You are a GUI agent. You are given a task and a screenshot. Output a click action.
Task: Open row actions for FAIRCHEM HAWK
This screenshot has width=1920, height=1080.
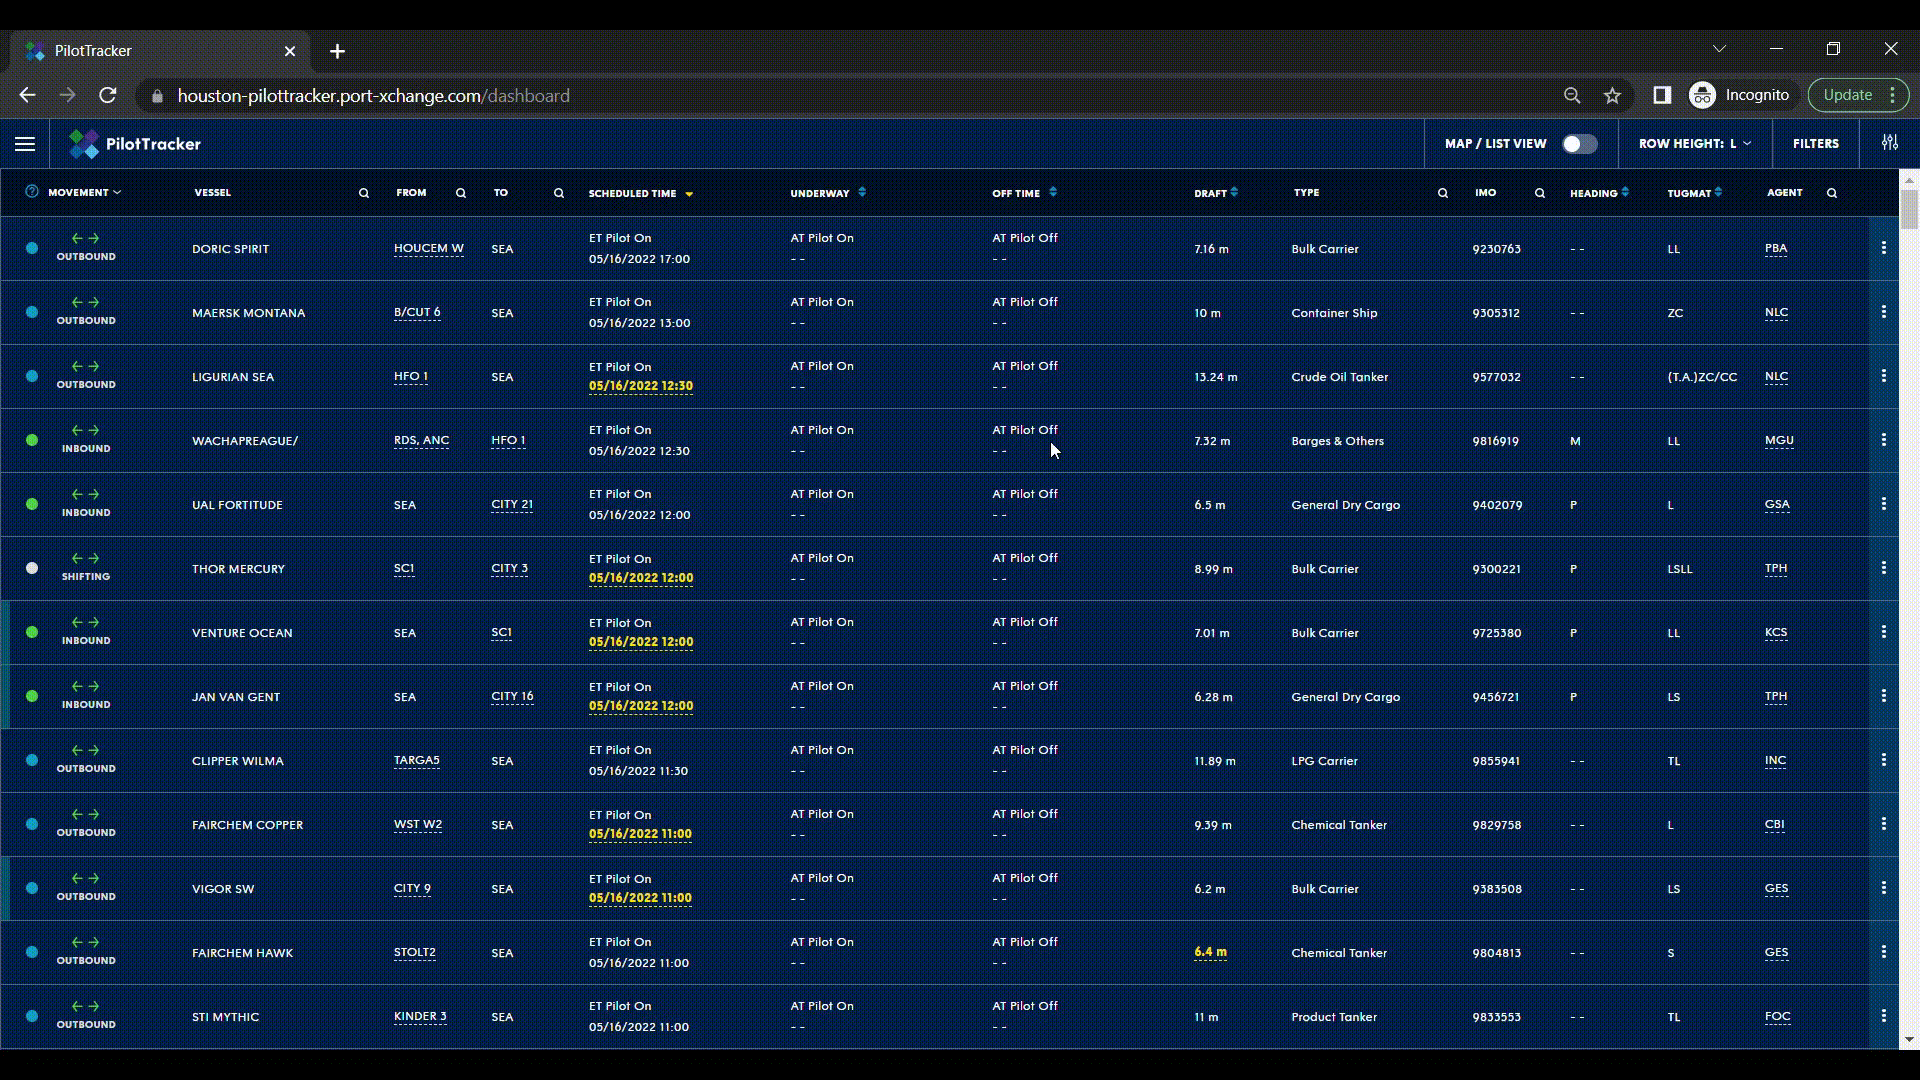click(1884, 952)
